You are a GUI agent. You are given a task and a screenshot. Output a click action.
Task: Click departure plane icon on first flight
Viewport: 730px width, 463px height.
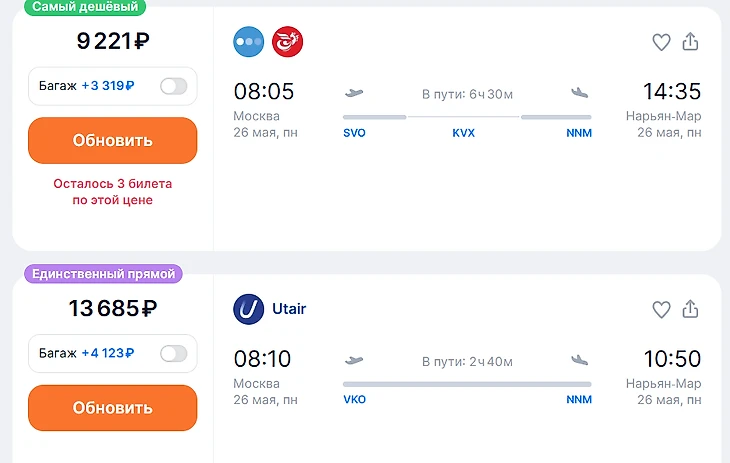click(353, 93)
